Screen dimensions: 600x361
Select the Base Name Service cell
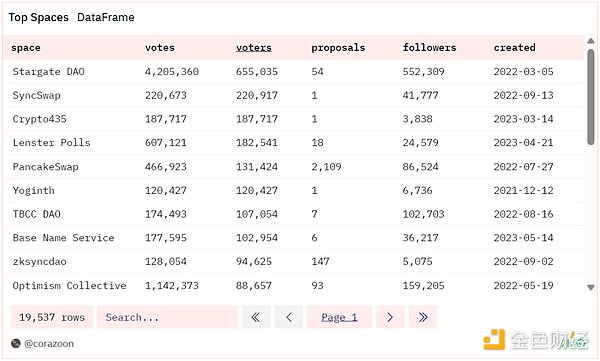(64, 238)
